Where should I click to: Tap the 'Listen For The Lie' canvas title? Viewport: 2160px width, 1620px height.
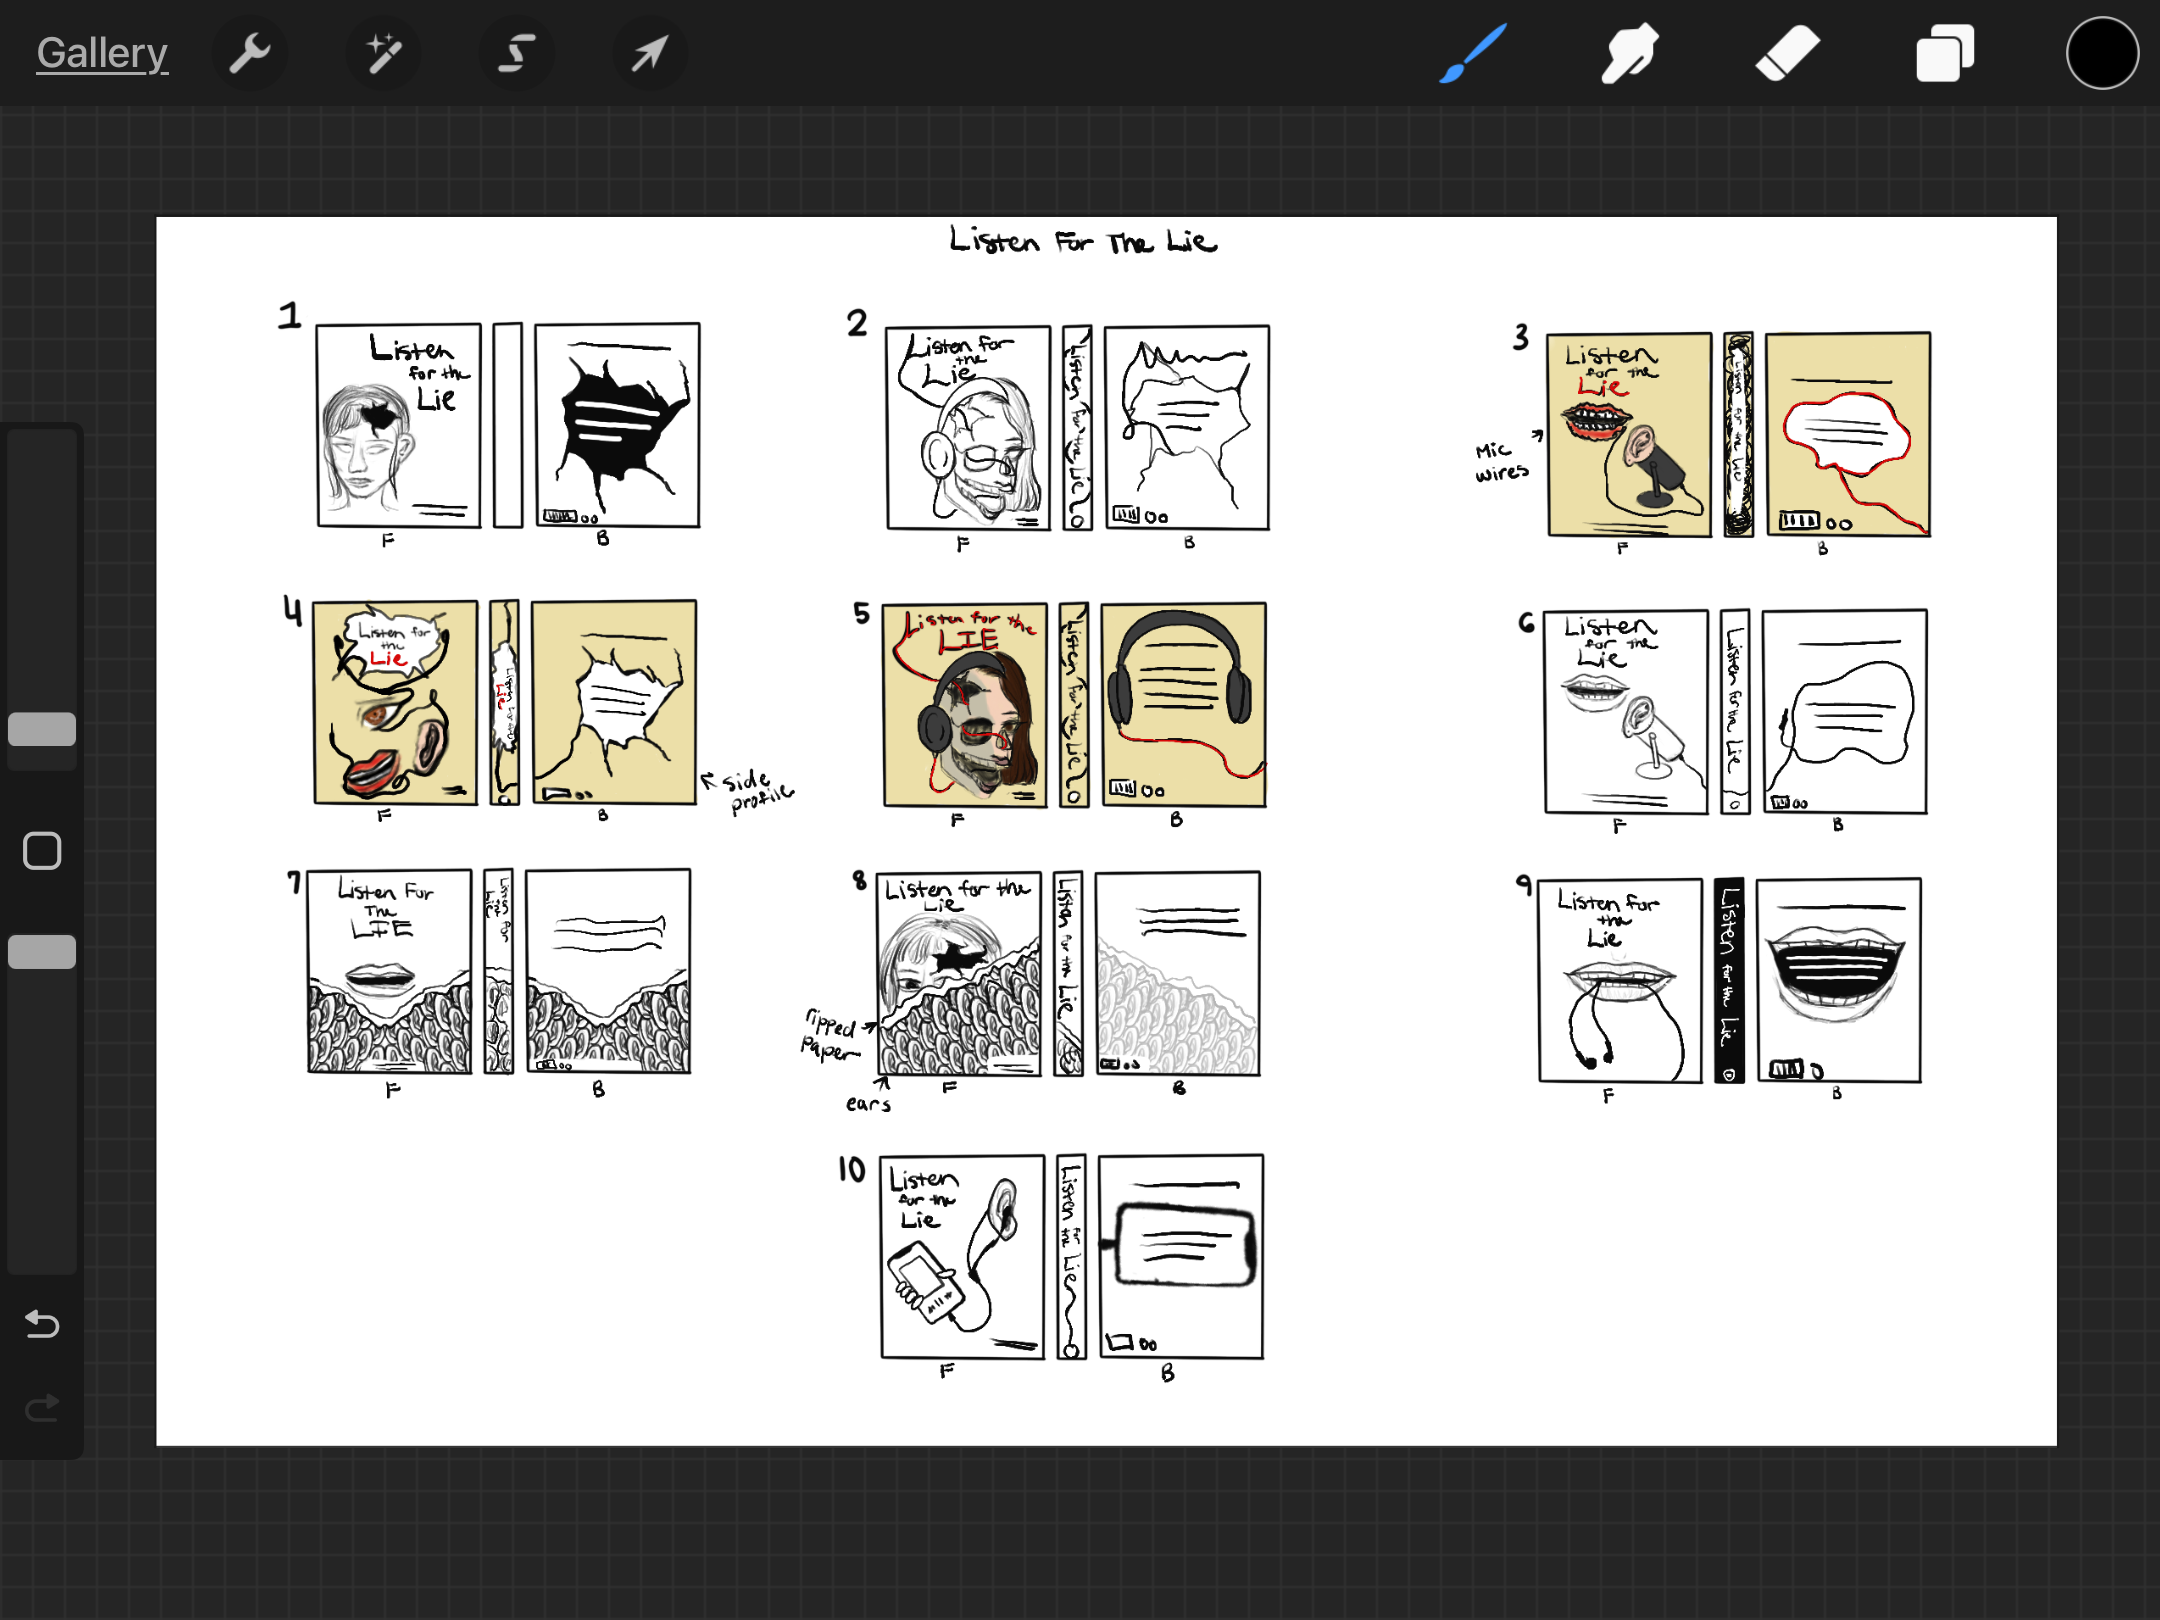point(1082,241)
